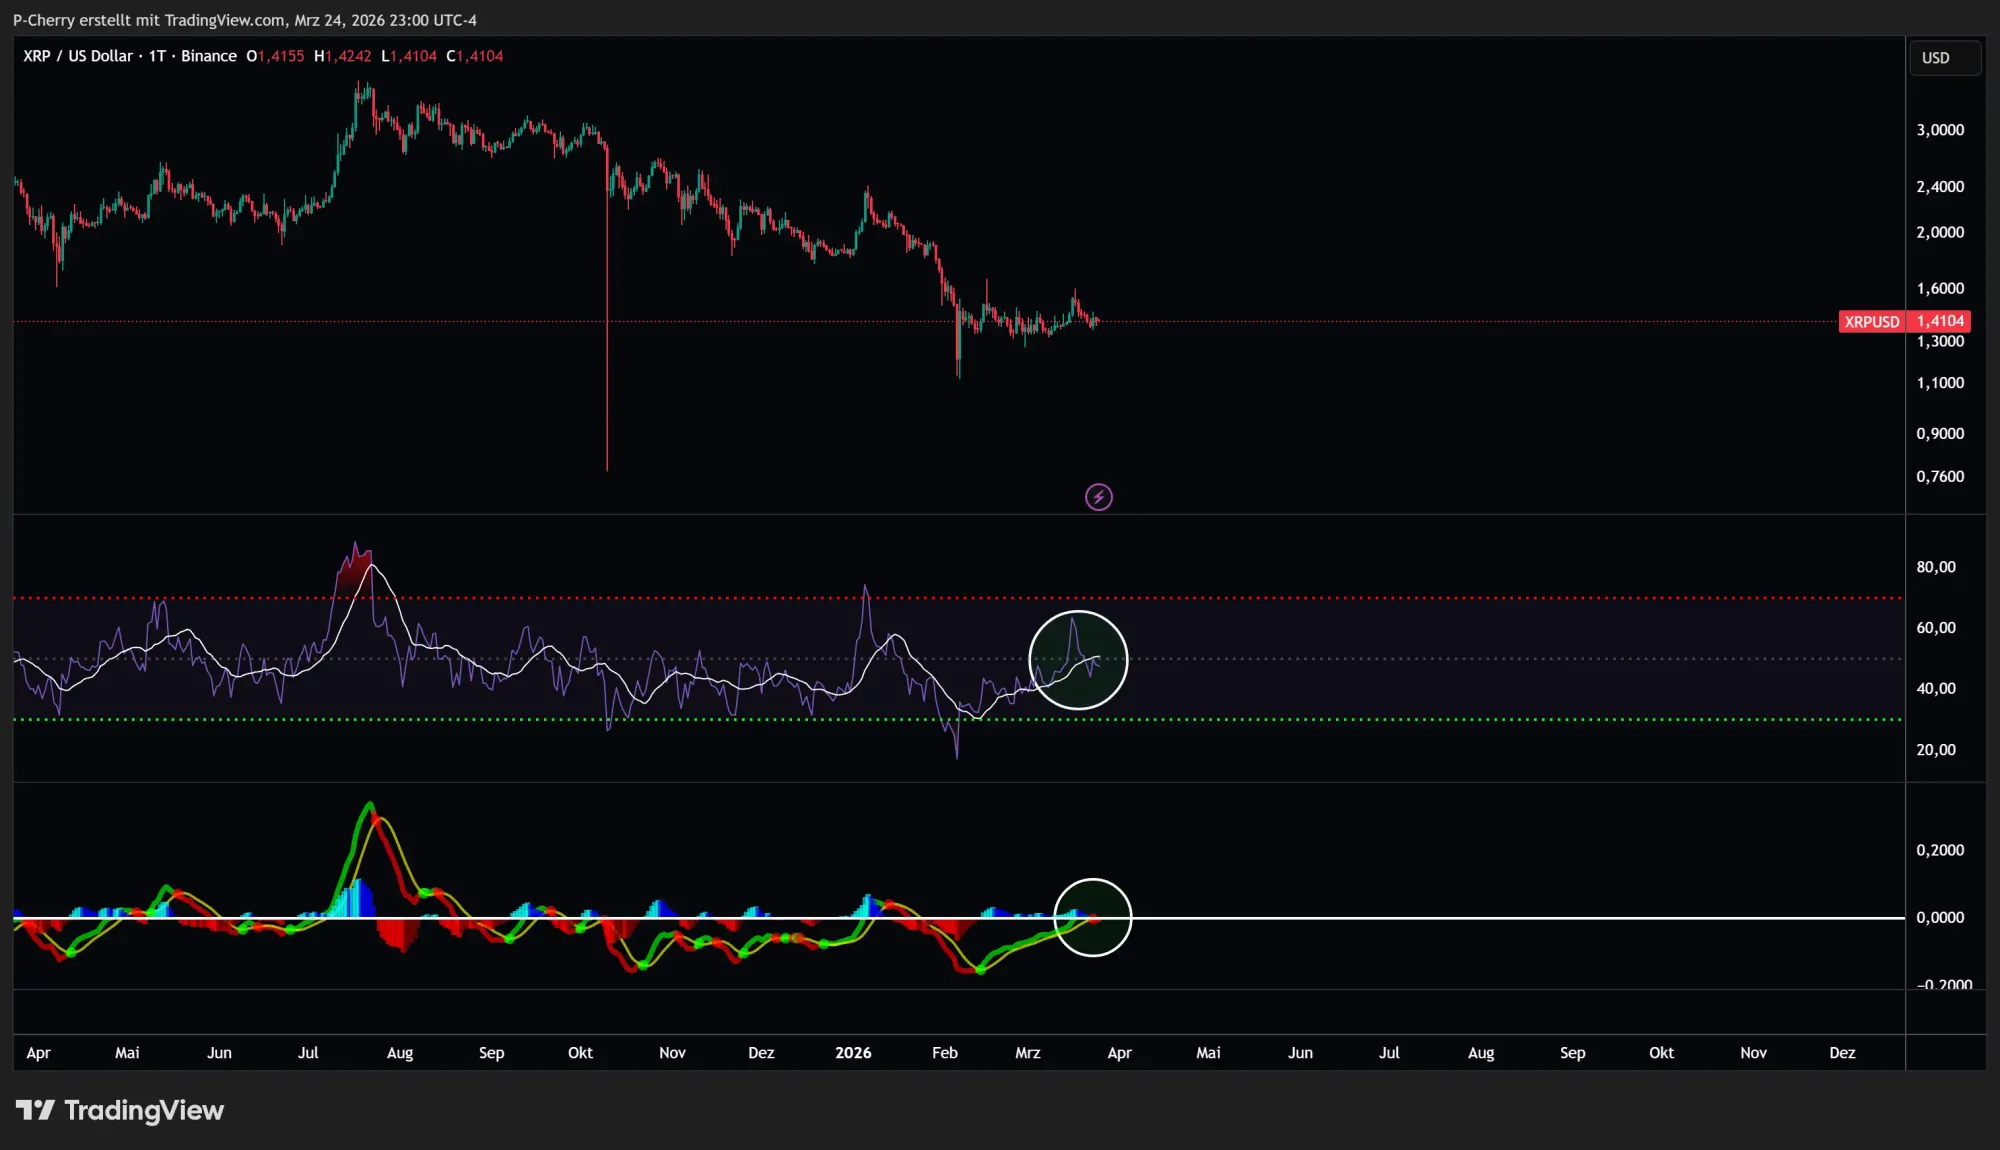Click the 'Binance' exchange label
Image resolution: width=2000 pixels, height=1150 pixels.
pyautogui.click(x=209, y=56)
